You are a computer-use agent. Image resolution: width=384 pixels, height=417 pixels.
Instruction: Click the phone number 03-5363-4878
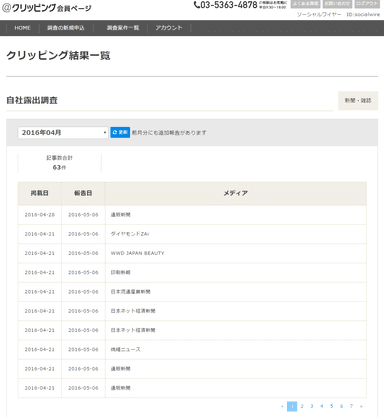[x=226, y=5]
